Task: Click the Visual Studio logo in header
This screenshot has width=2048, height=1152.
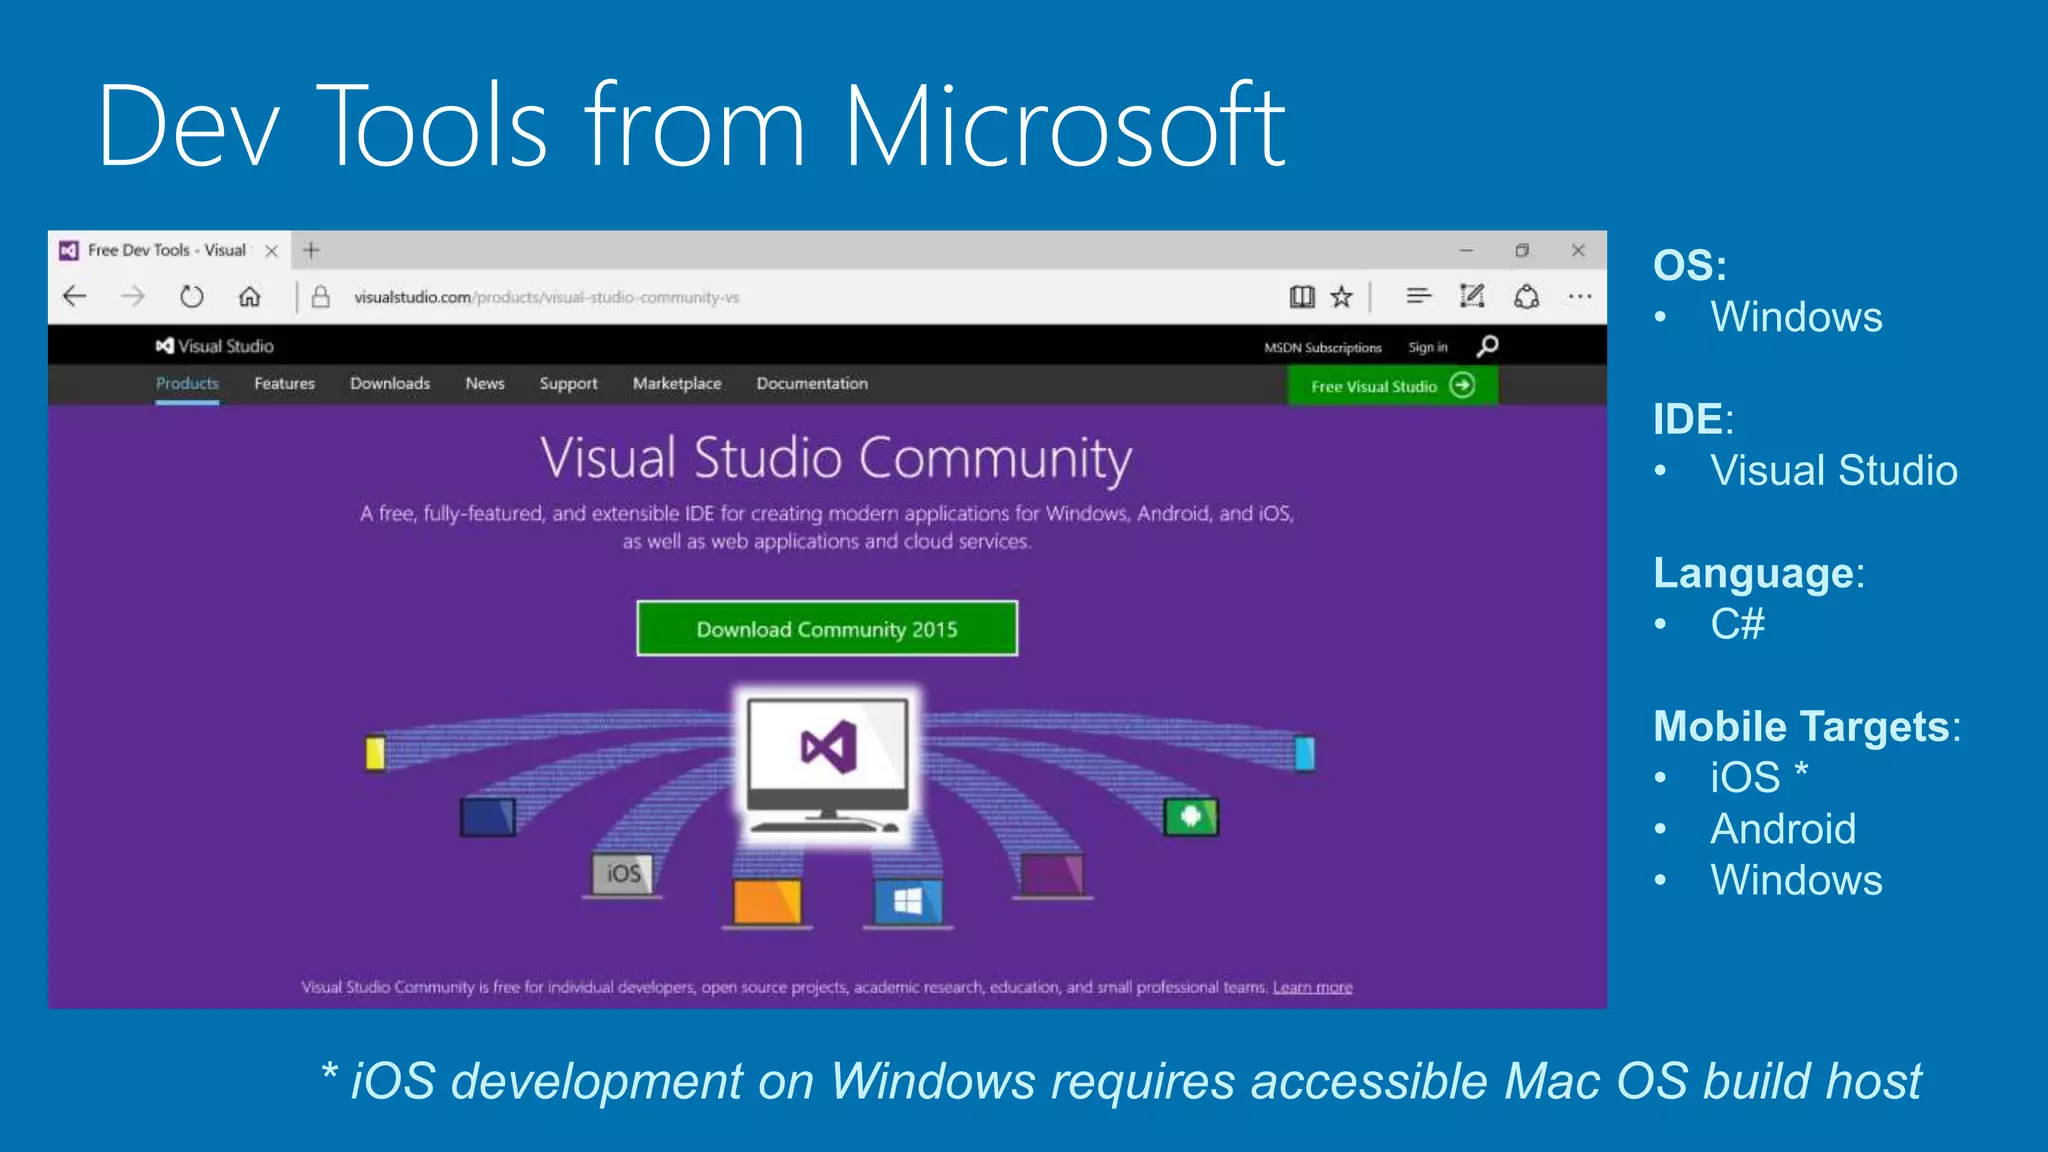Action: [215, 346]
